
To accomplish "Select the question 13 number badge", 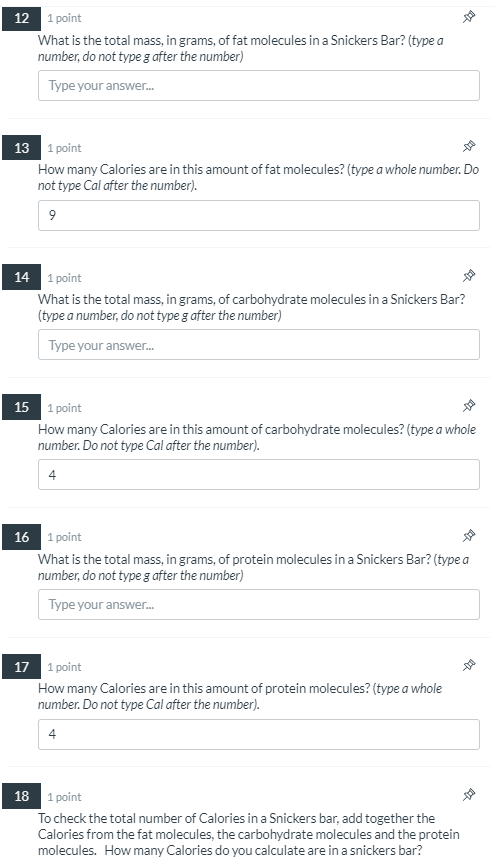I will pyautogui.click(x=21, y=148).
